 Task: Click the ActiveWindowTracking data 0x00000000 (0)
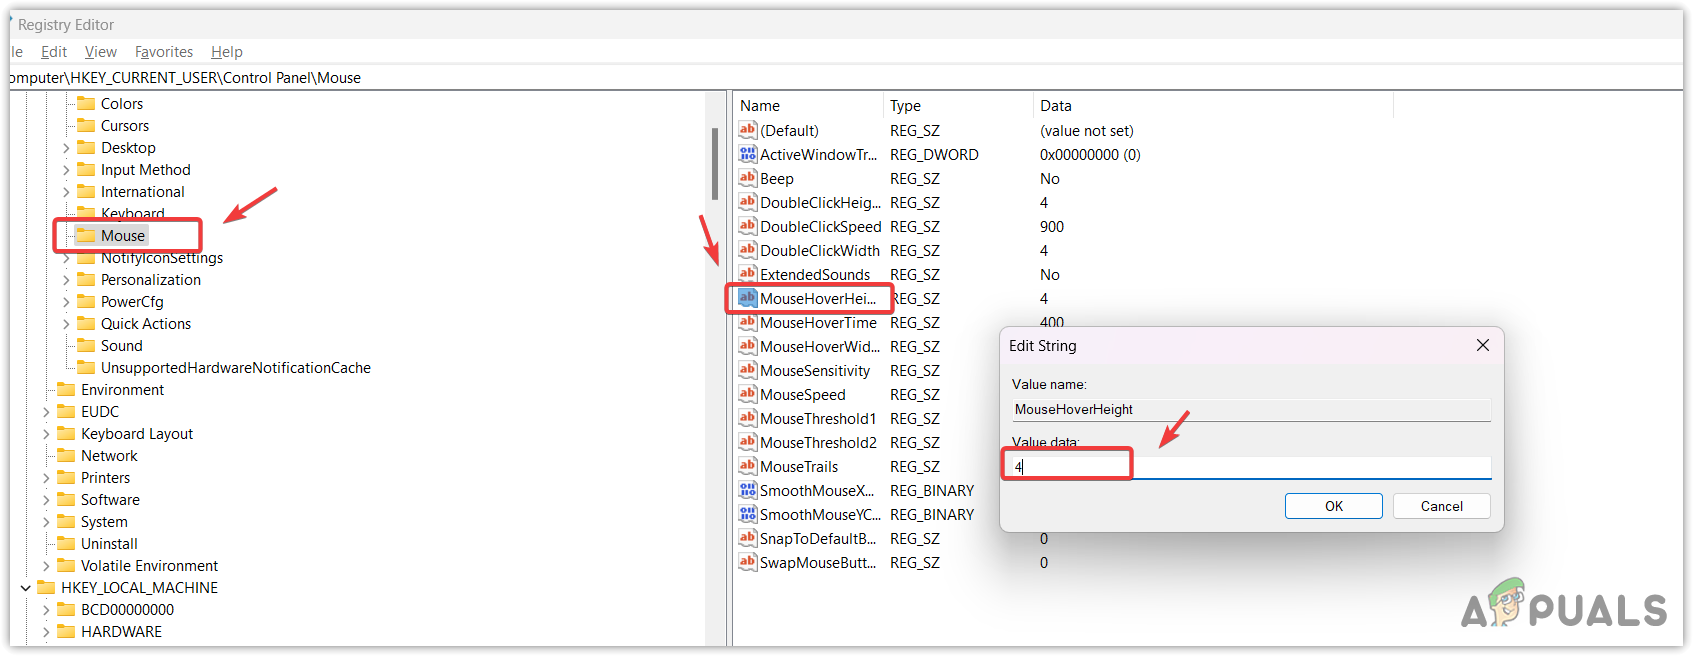1090,154
